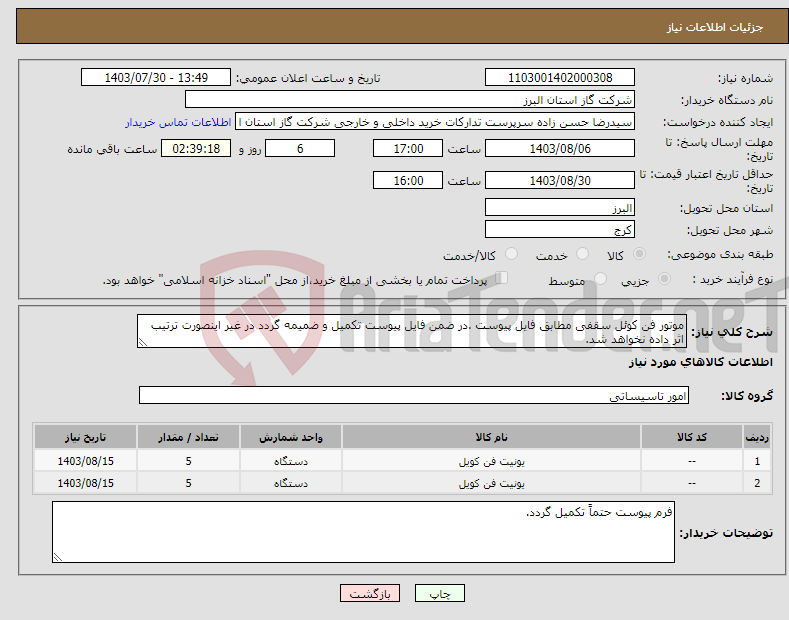789x620 pixels.
Task: Click quantity 5 in row 1
Action: (188, 461)
